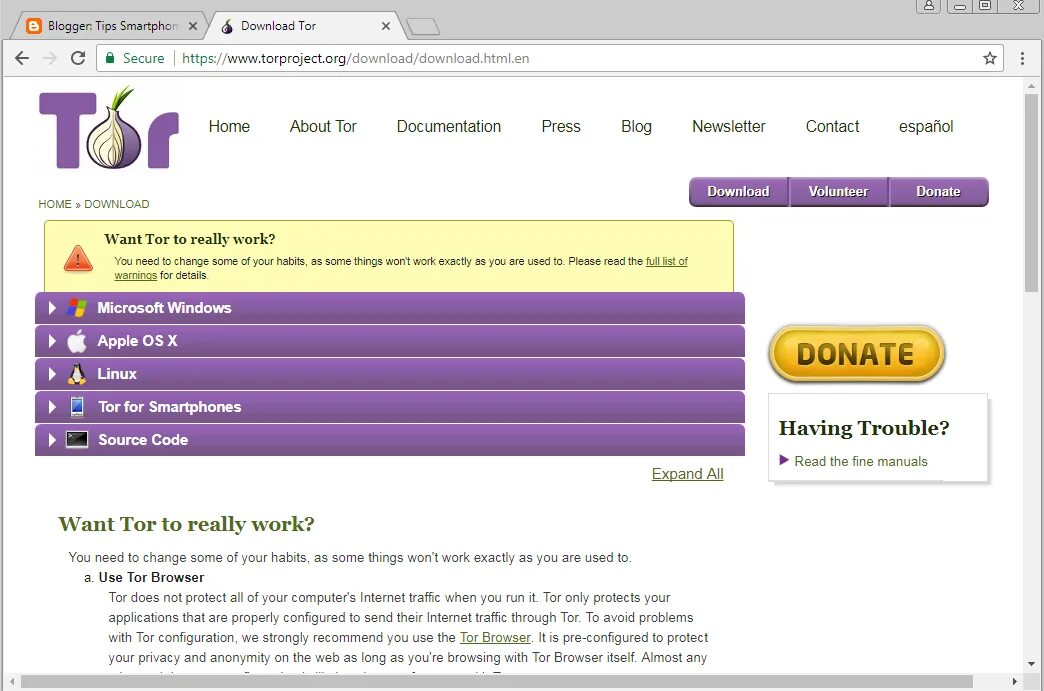Click the triangle beside Read the fine manuals

tap(784, 460)
